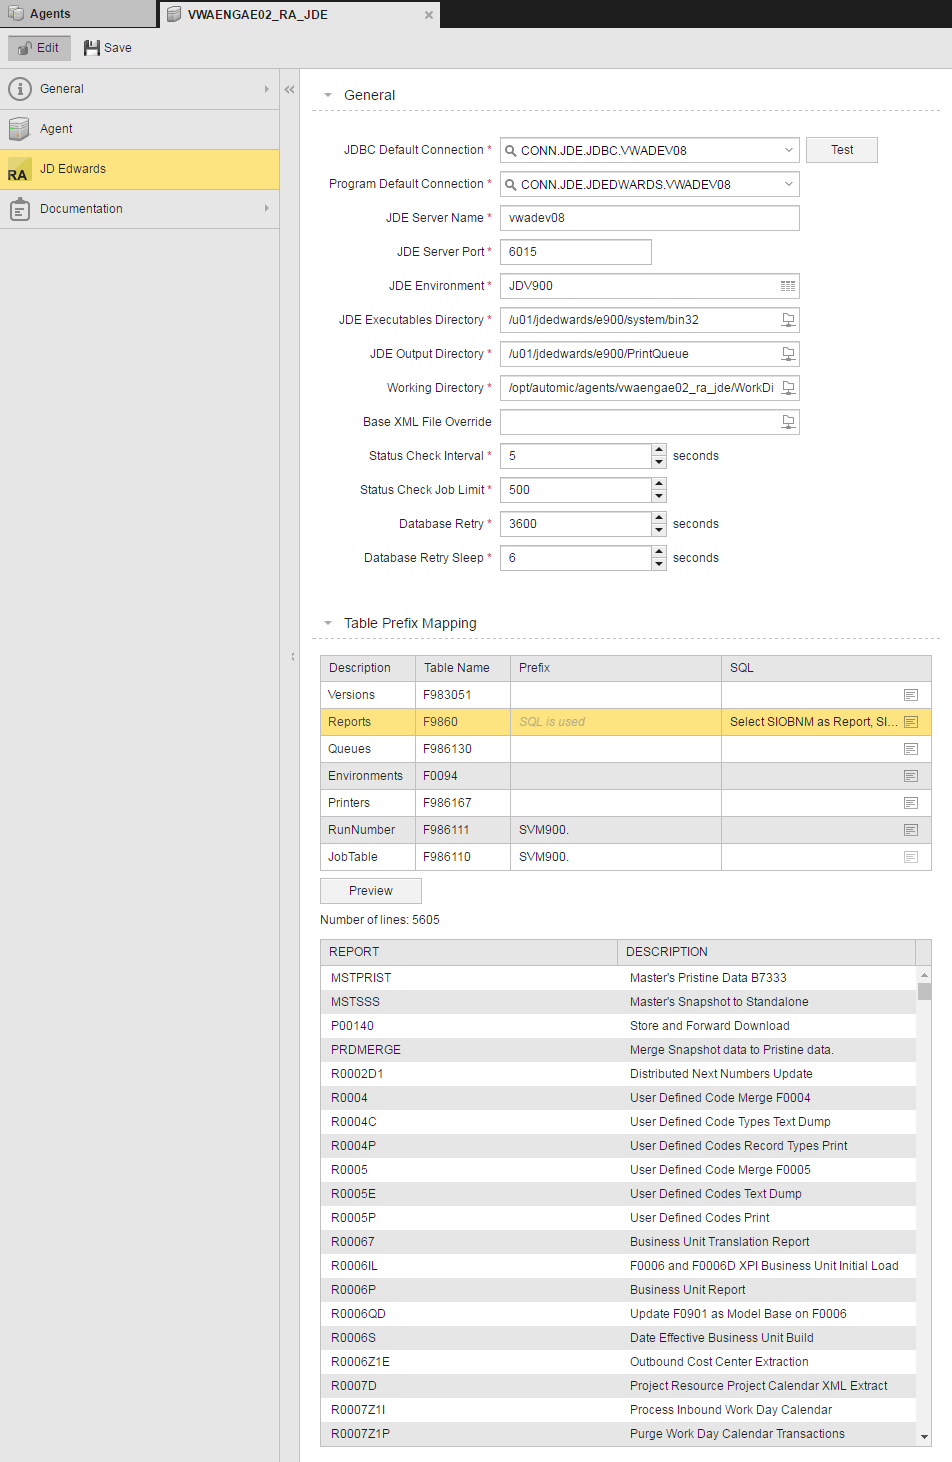Browse JDE Executables Directory icon

(788, 320)
